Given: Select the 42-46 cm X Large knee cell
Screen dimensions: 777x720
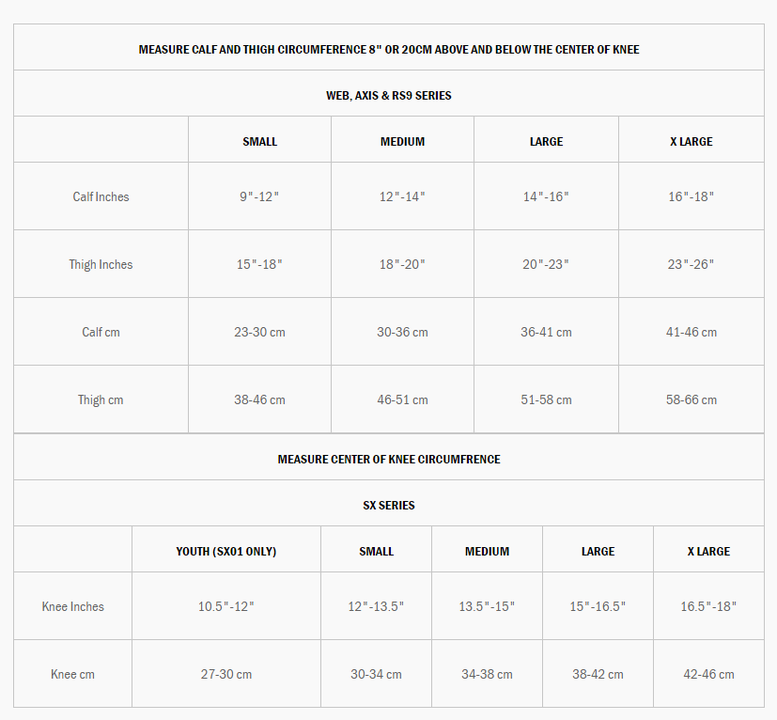Looking at the screenshot, I should (x=708, y=675).
